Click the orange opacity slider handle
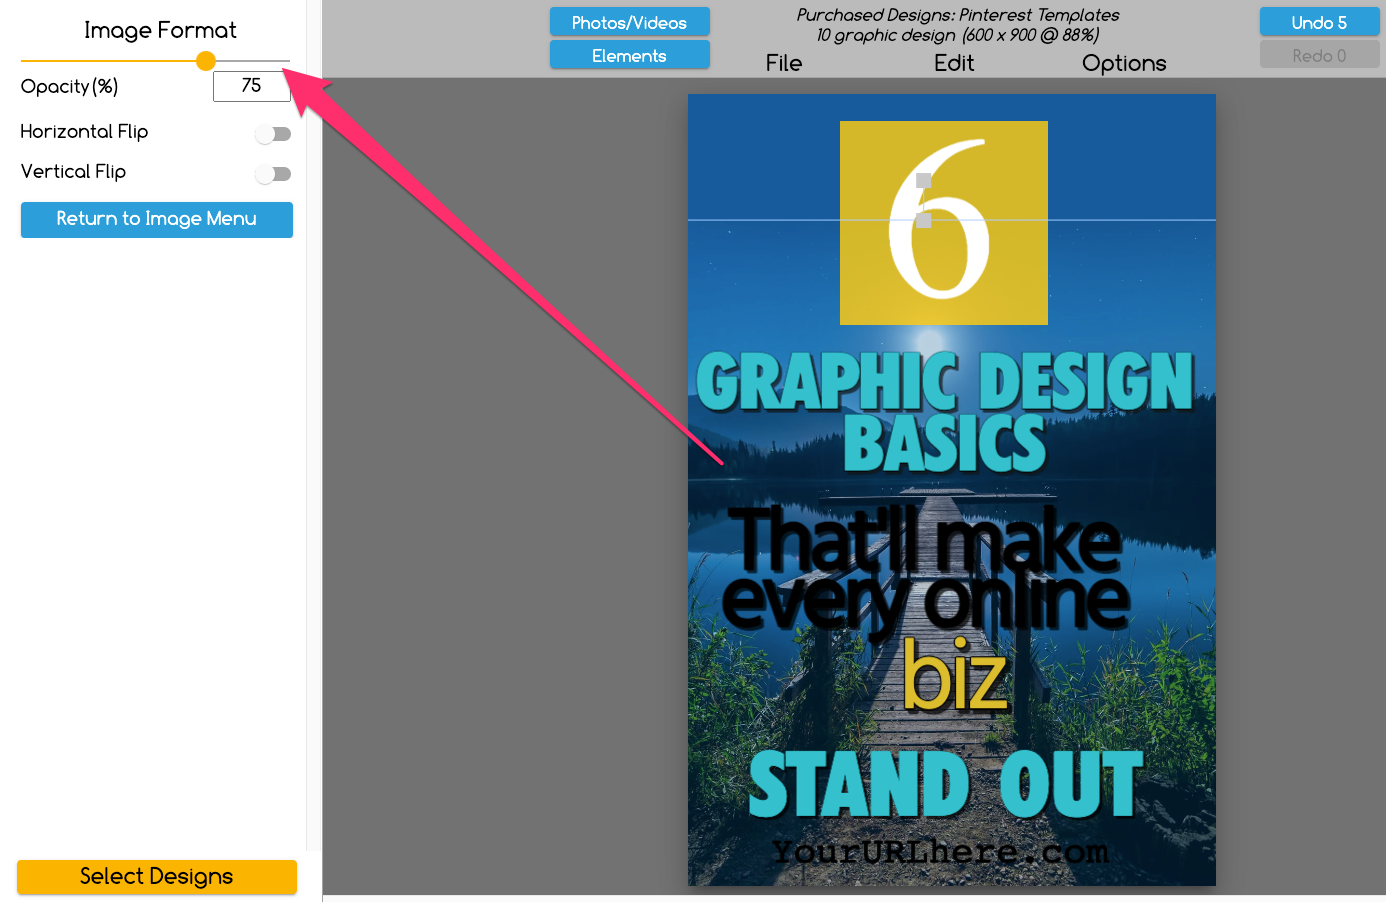 click(x=206, y=61)
